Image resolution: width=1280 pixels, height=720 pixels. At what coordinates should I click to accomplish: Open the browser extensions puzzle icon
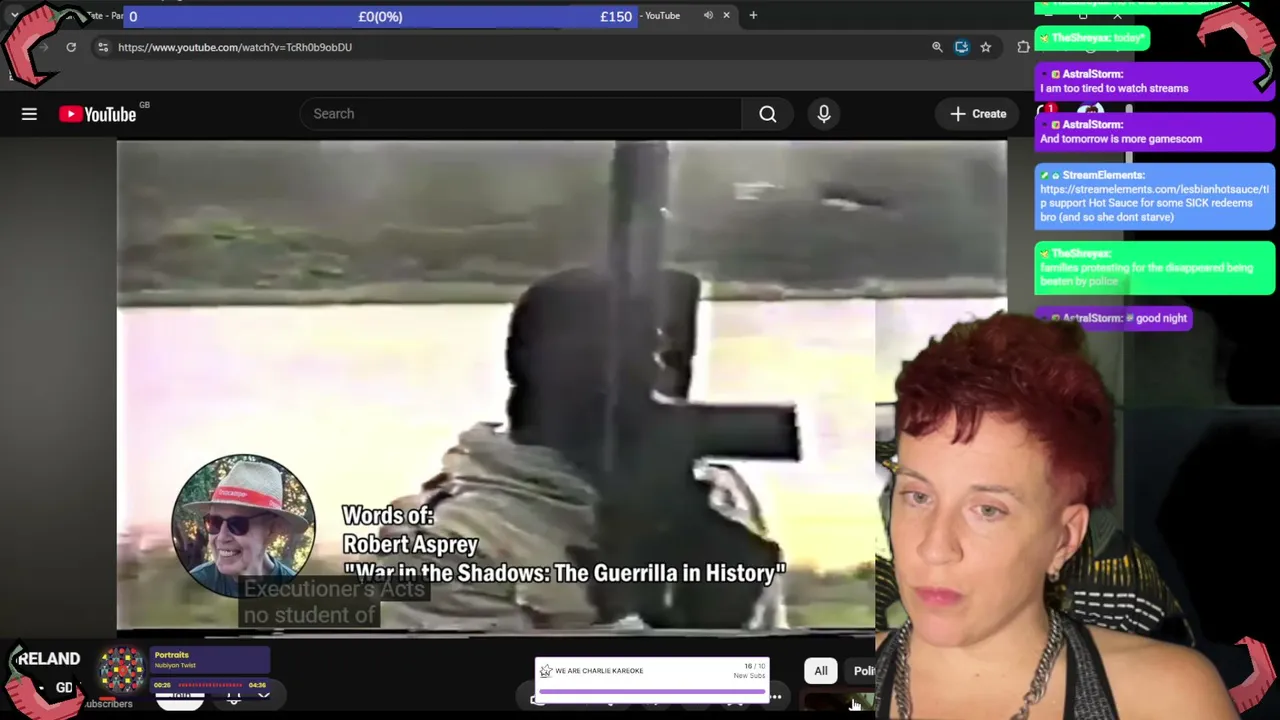coord(1023,47)
